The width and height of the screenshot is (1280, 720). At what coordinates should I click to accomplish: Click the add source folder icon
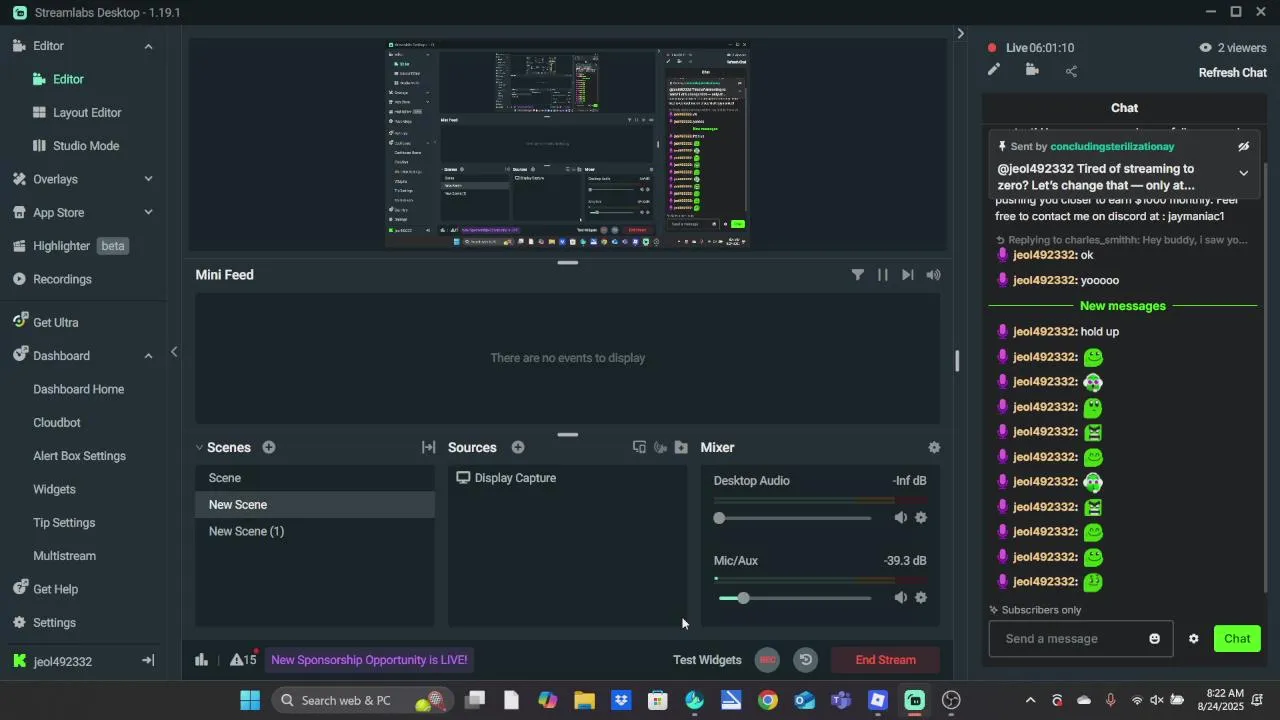[681, 448]
